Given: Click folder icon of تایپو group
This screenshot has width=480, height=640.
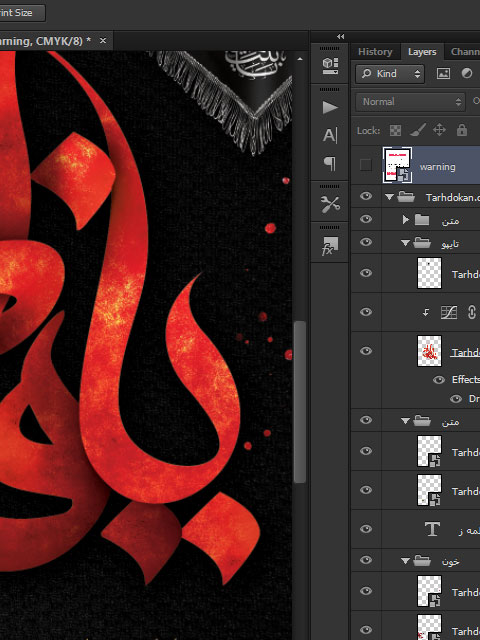Looking at the screenshot, I should 422,243.
